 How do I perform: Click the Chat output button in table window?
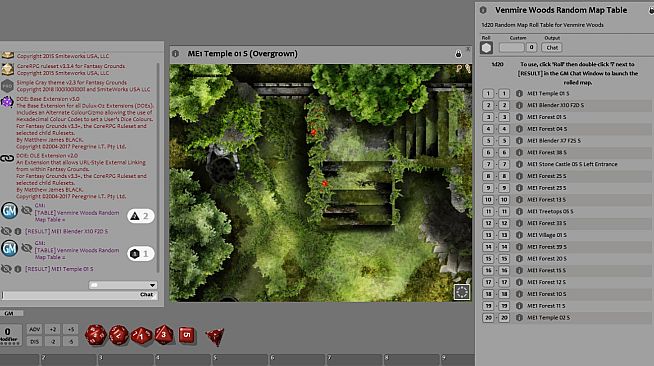pyautogui.click(x=552, y=48)
